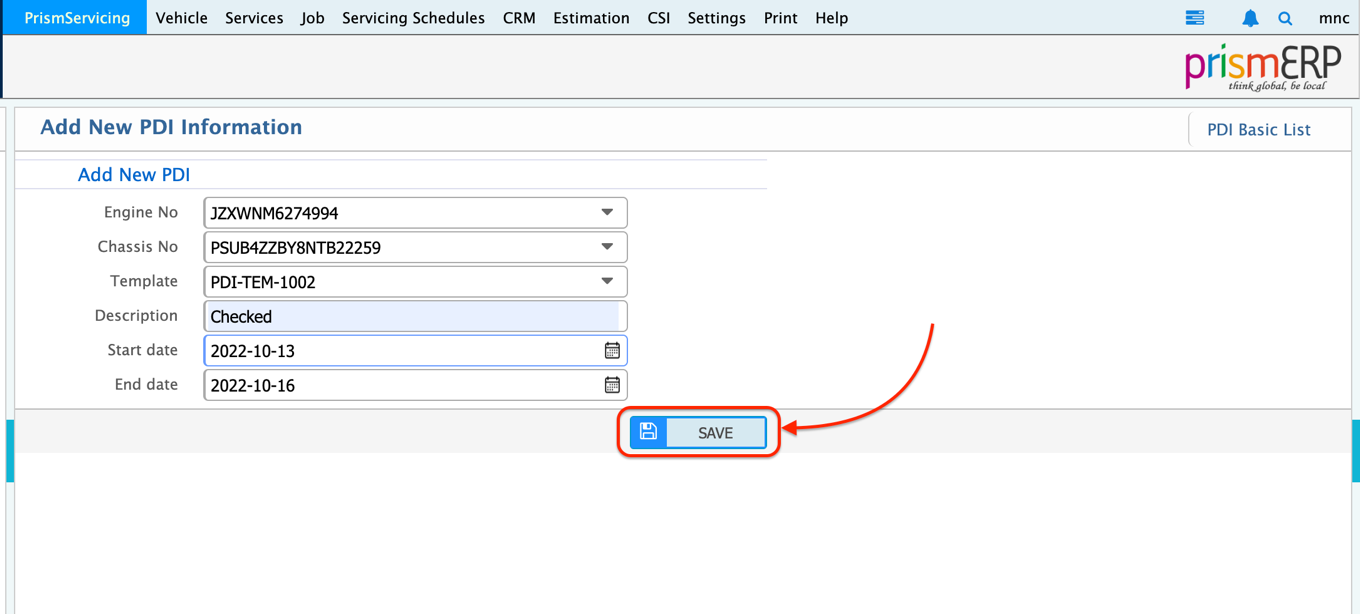Go to PDI Basic List

click(1258, 130)
